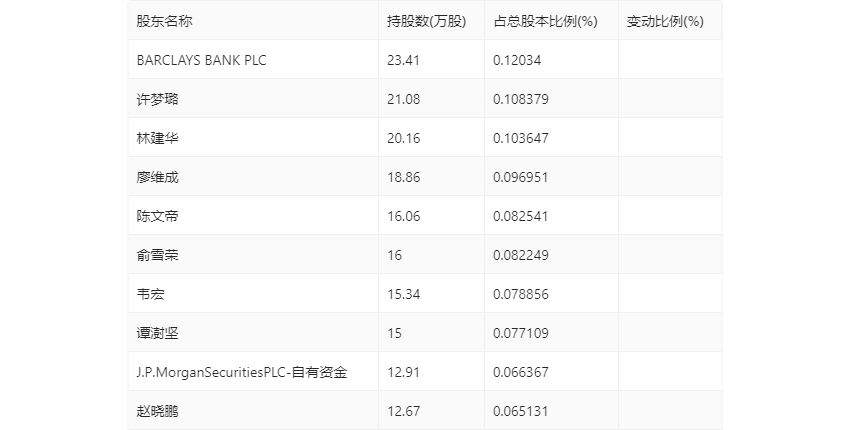
Task: Select shareholder name 许梦璐
Action: pos(157,99)
